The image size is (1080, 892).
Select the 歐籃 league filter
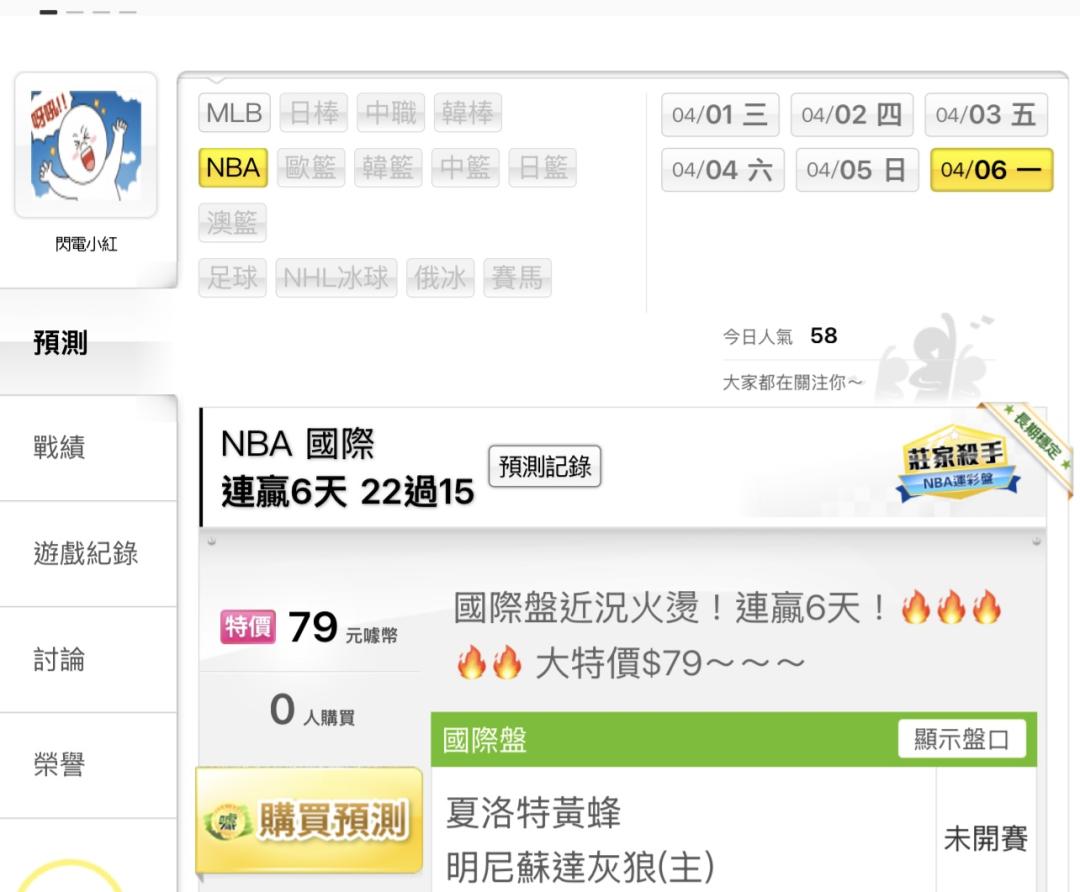tap(311, 167)
